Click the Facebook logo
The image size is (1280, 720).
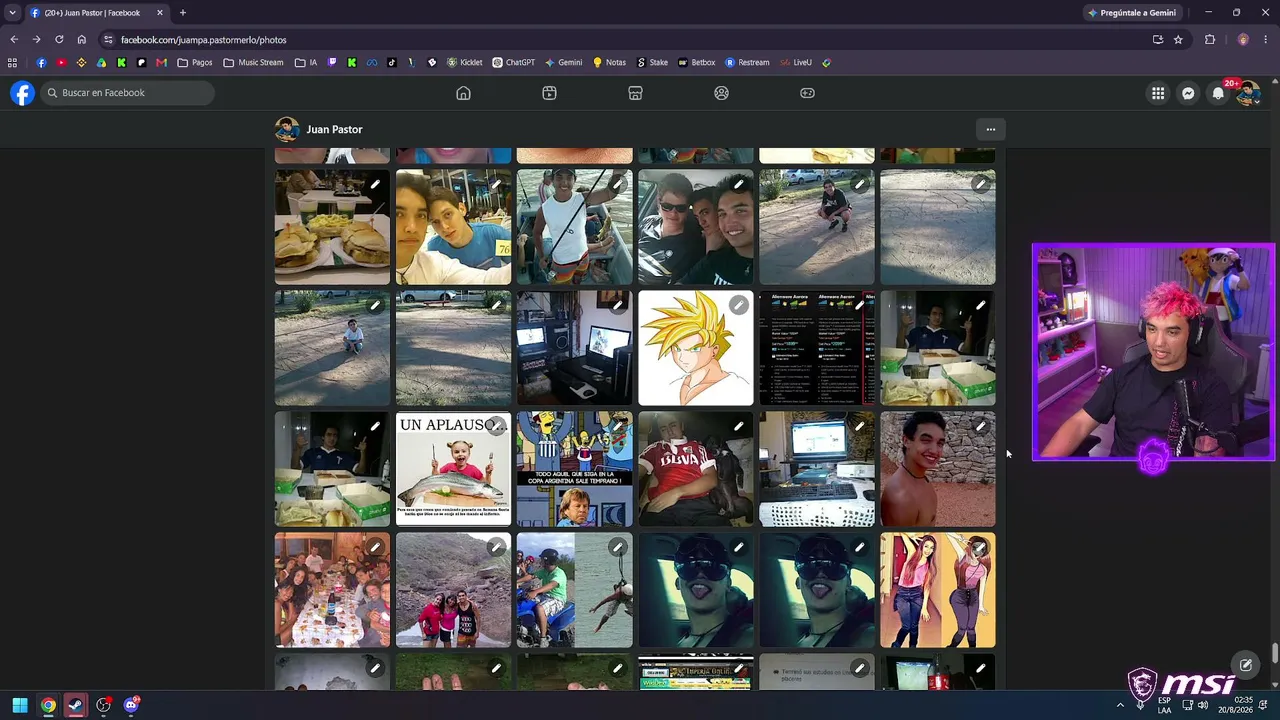pos(22,93)
